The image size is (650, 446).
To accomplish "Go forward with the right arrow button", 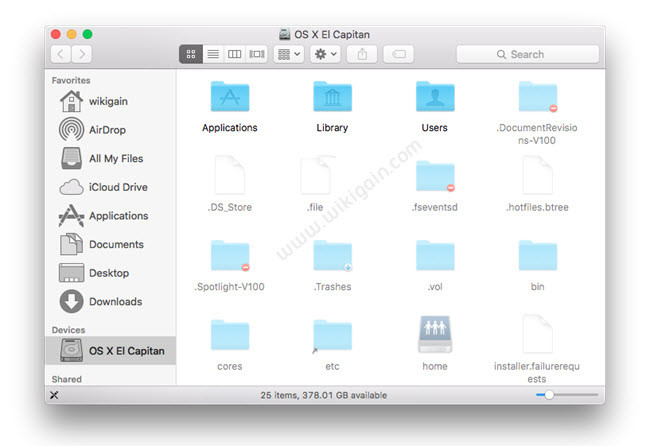I will coord(82,54).
